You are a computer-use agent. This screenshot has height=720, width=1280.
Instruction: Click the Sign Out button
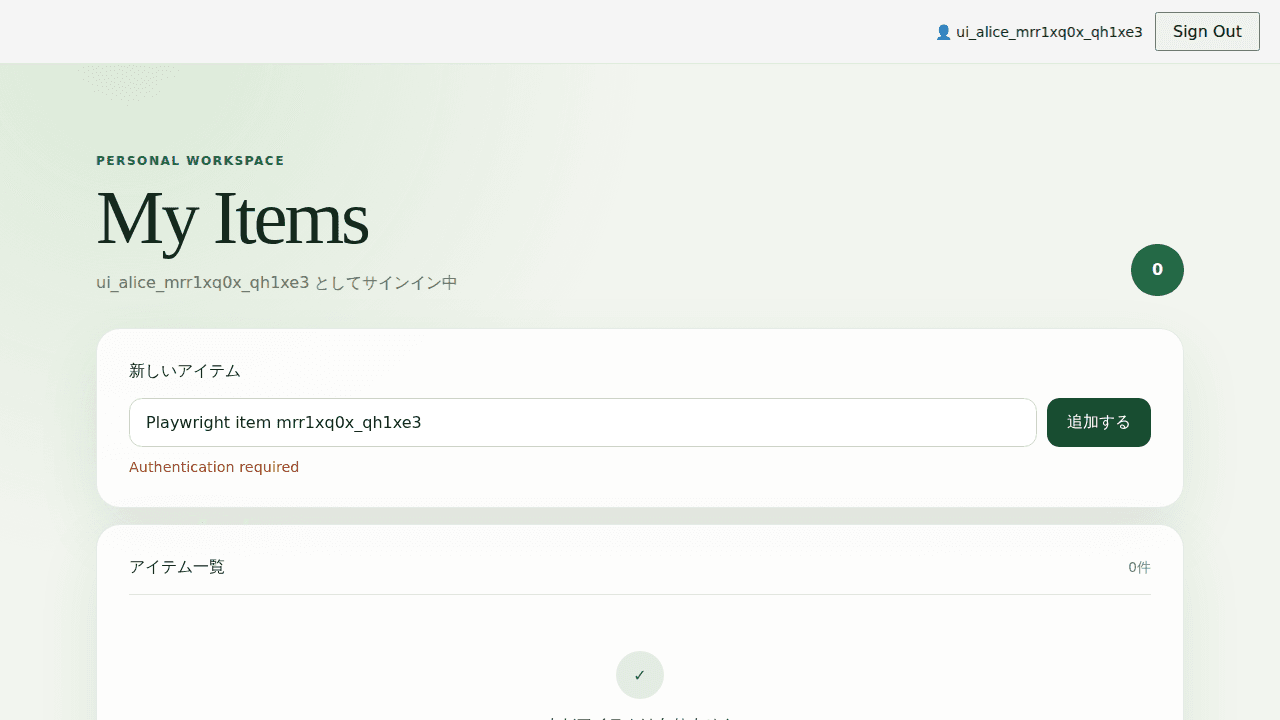pyautogui.click(x=1207, y=31)
